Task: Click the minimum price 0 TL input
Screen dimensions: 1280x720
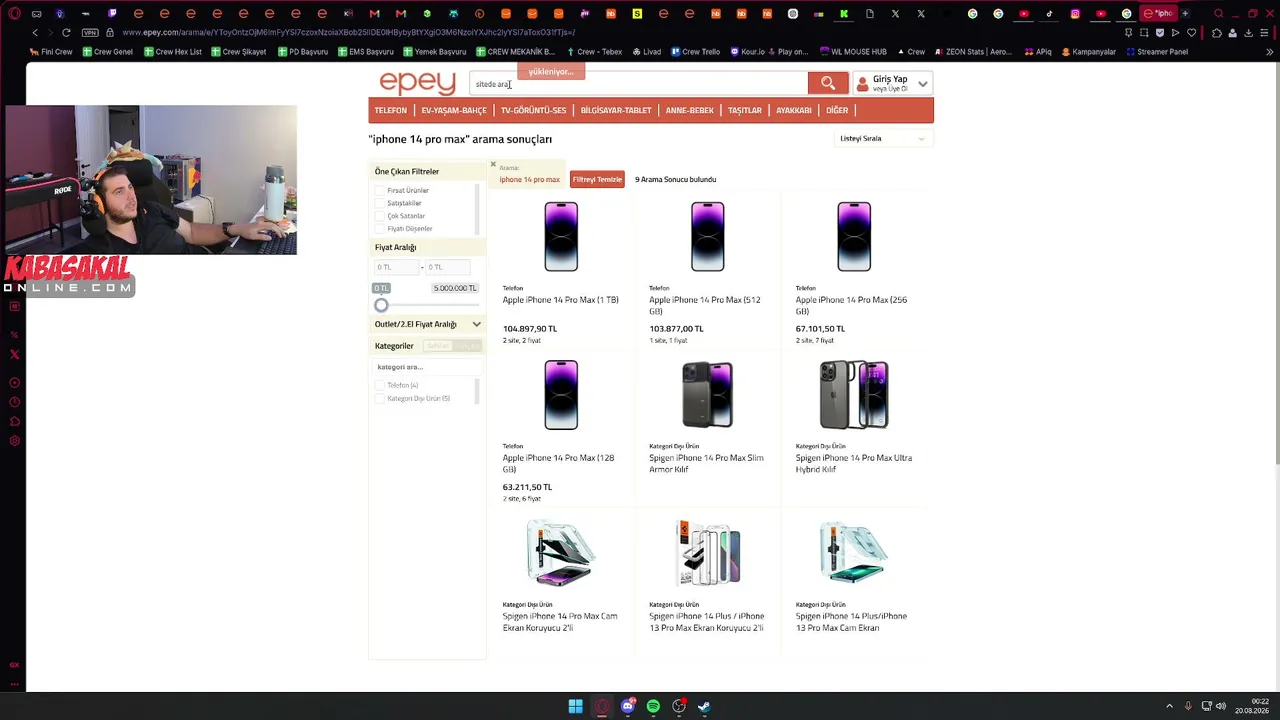Action: click(x=396, y=267)
